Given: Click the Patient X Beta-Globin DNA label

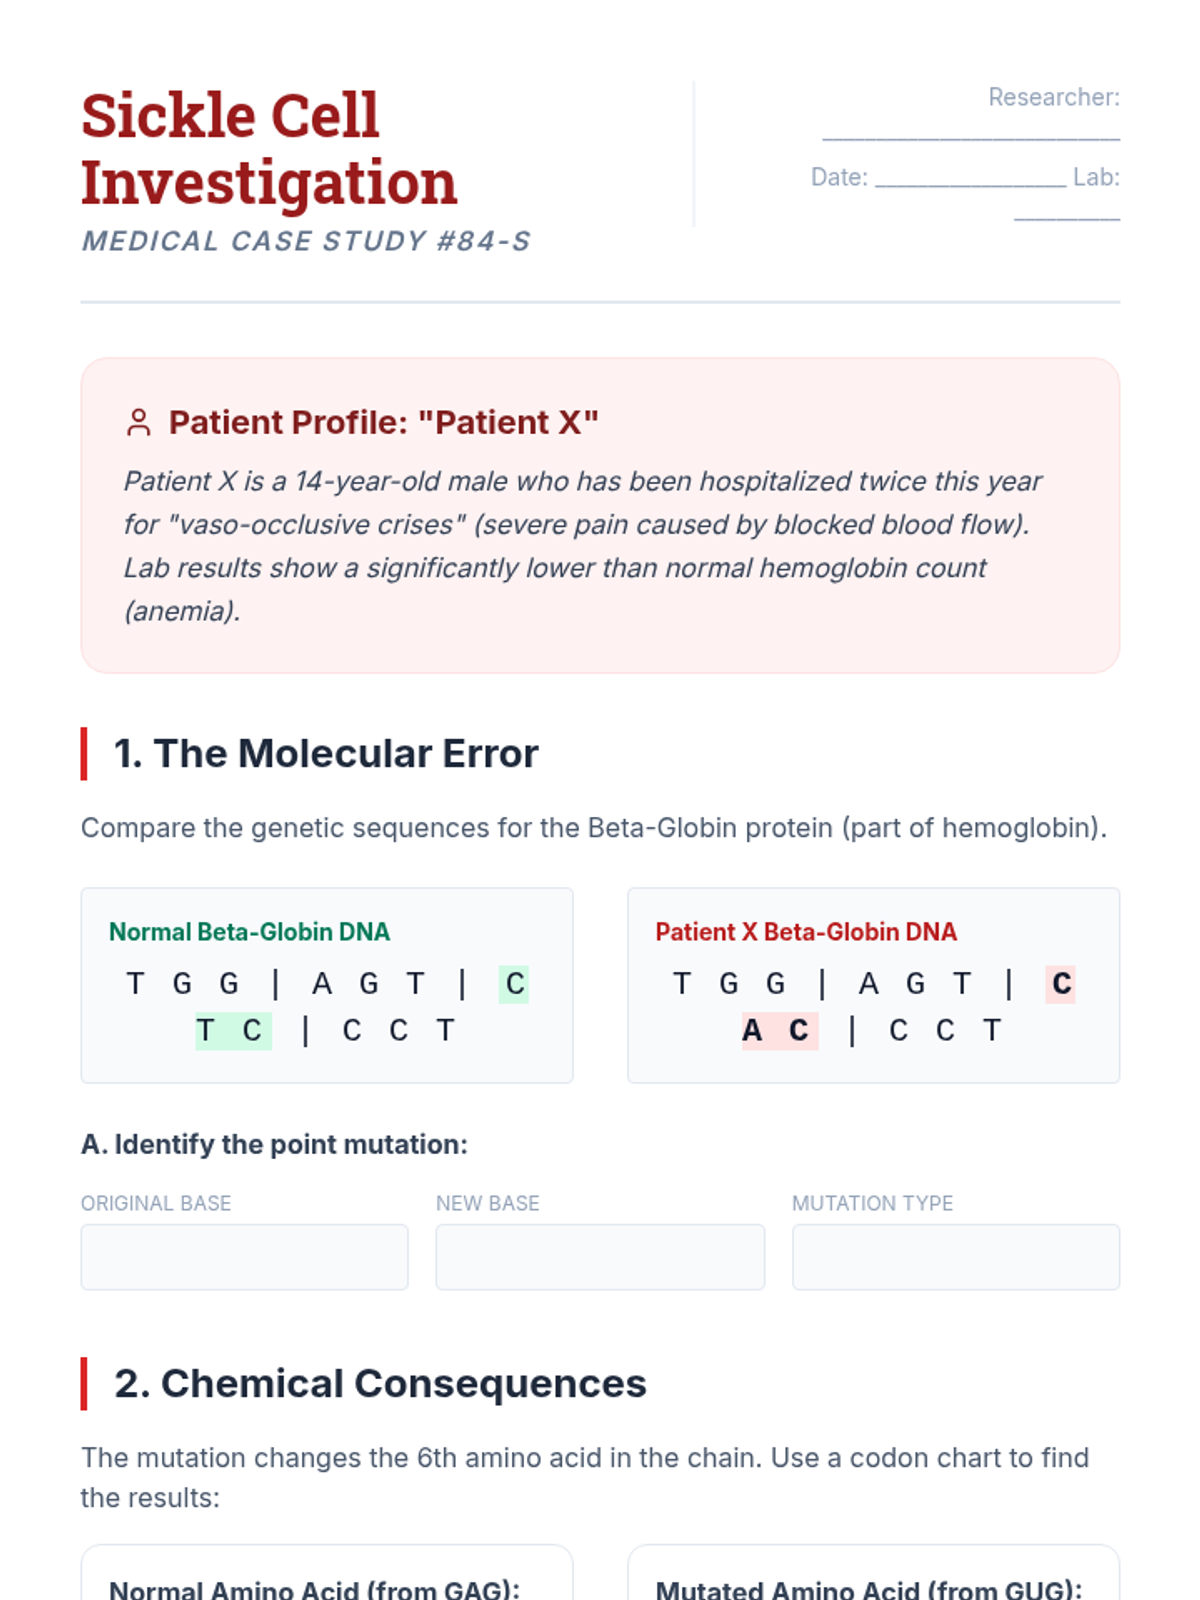Looking at the screenshot, I should (806, 932).
